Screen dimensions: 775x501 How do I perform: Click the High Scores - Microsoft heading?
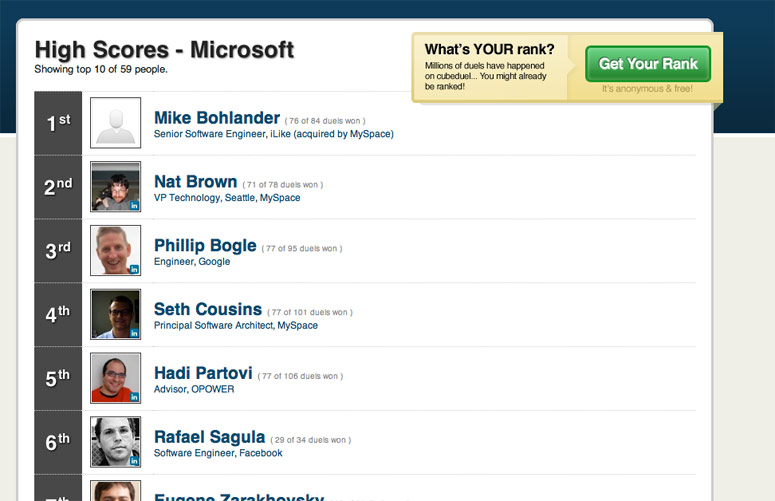coord(164,49)
